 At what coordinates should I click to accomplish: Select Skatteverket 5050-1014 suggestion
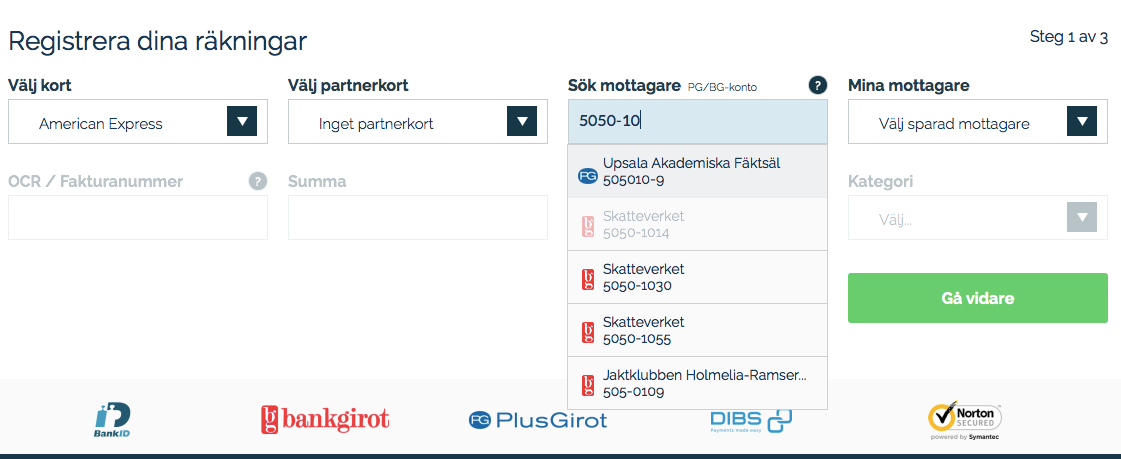point(698,224)
